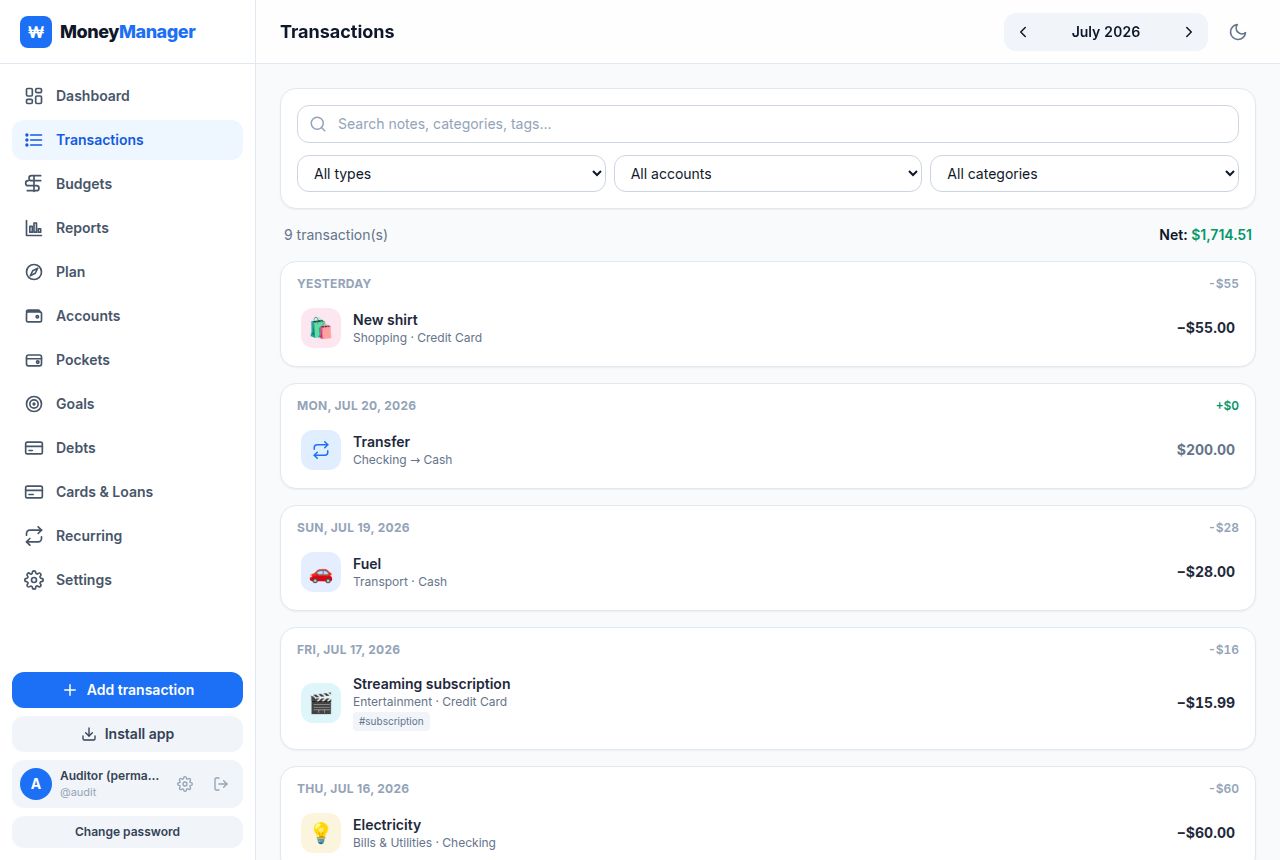Open the All categories dropdown

click(x=1084, y=174)
